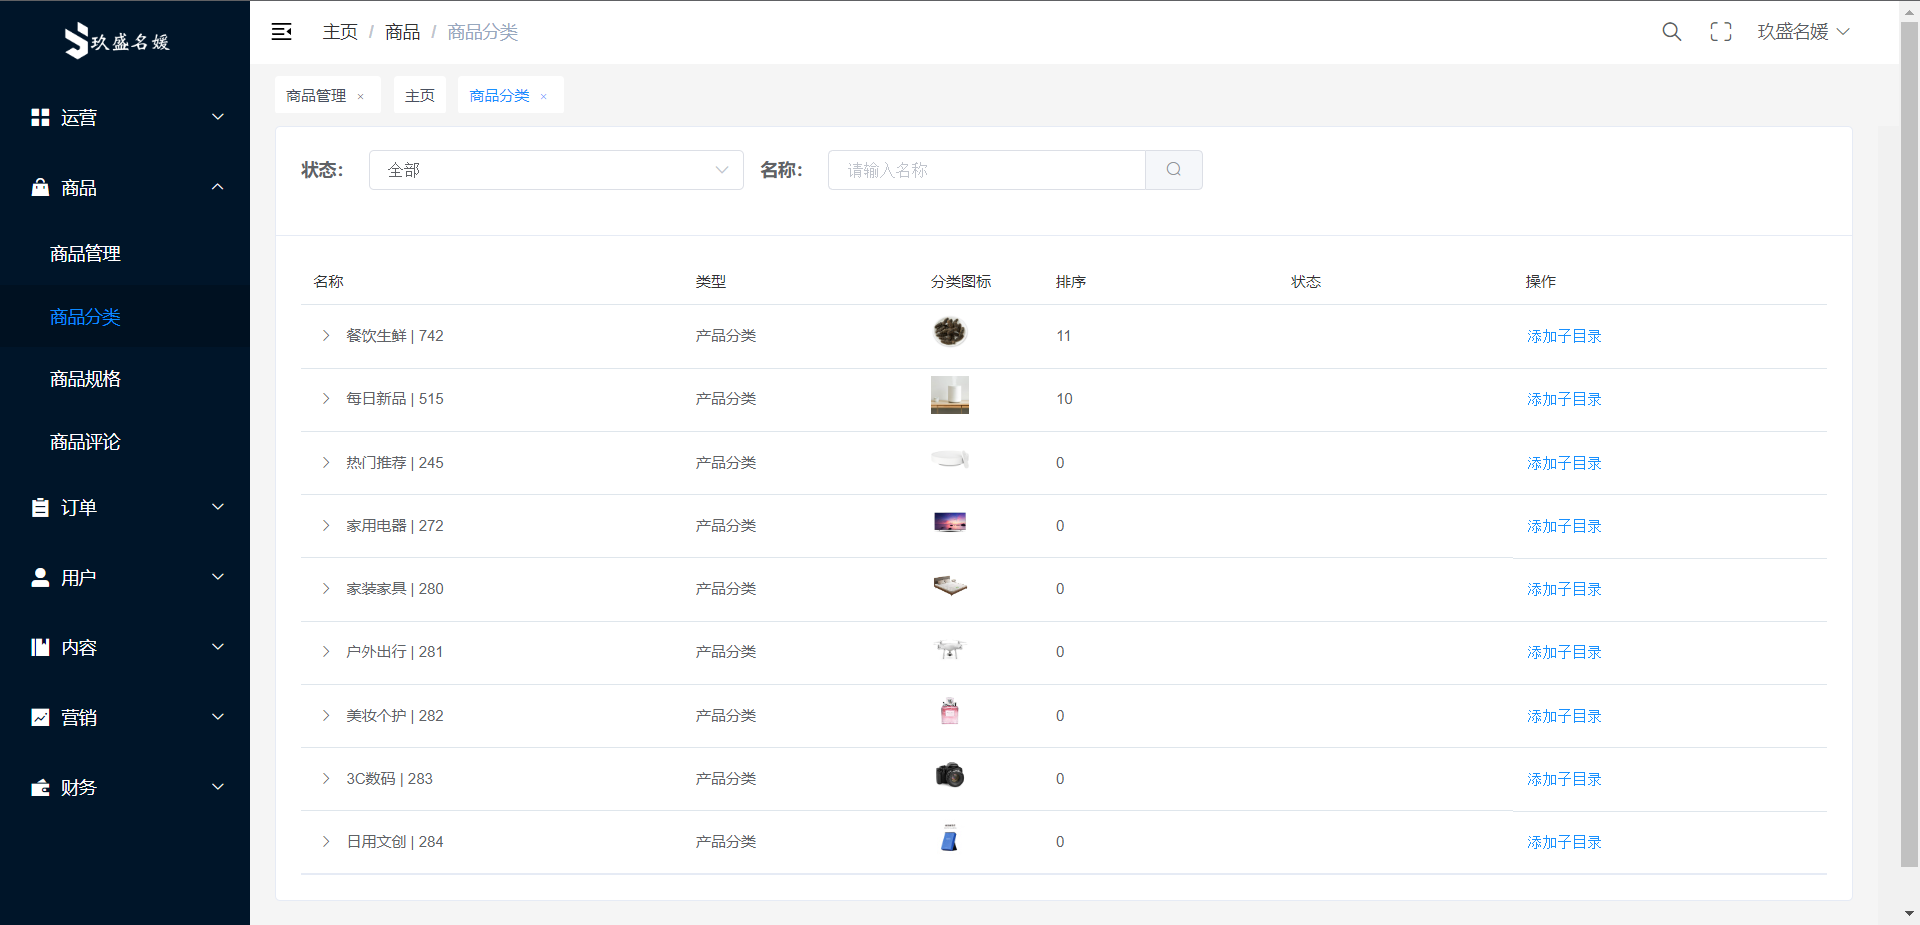Expand the 营销 sidebar menu
The width and height of the screenshot is (1920, 925).
coord(125,718)
